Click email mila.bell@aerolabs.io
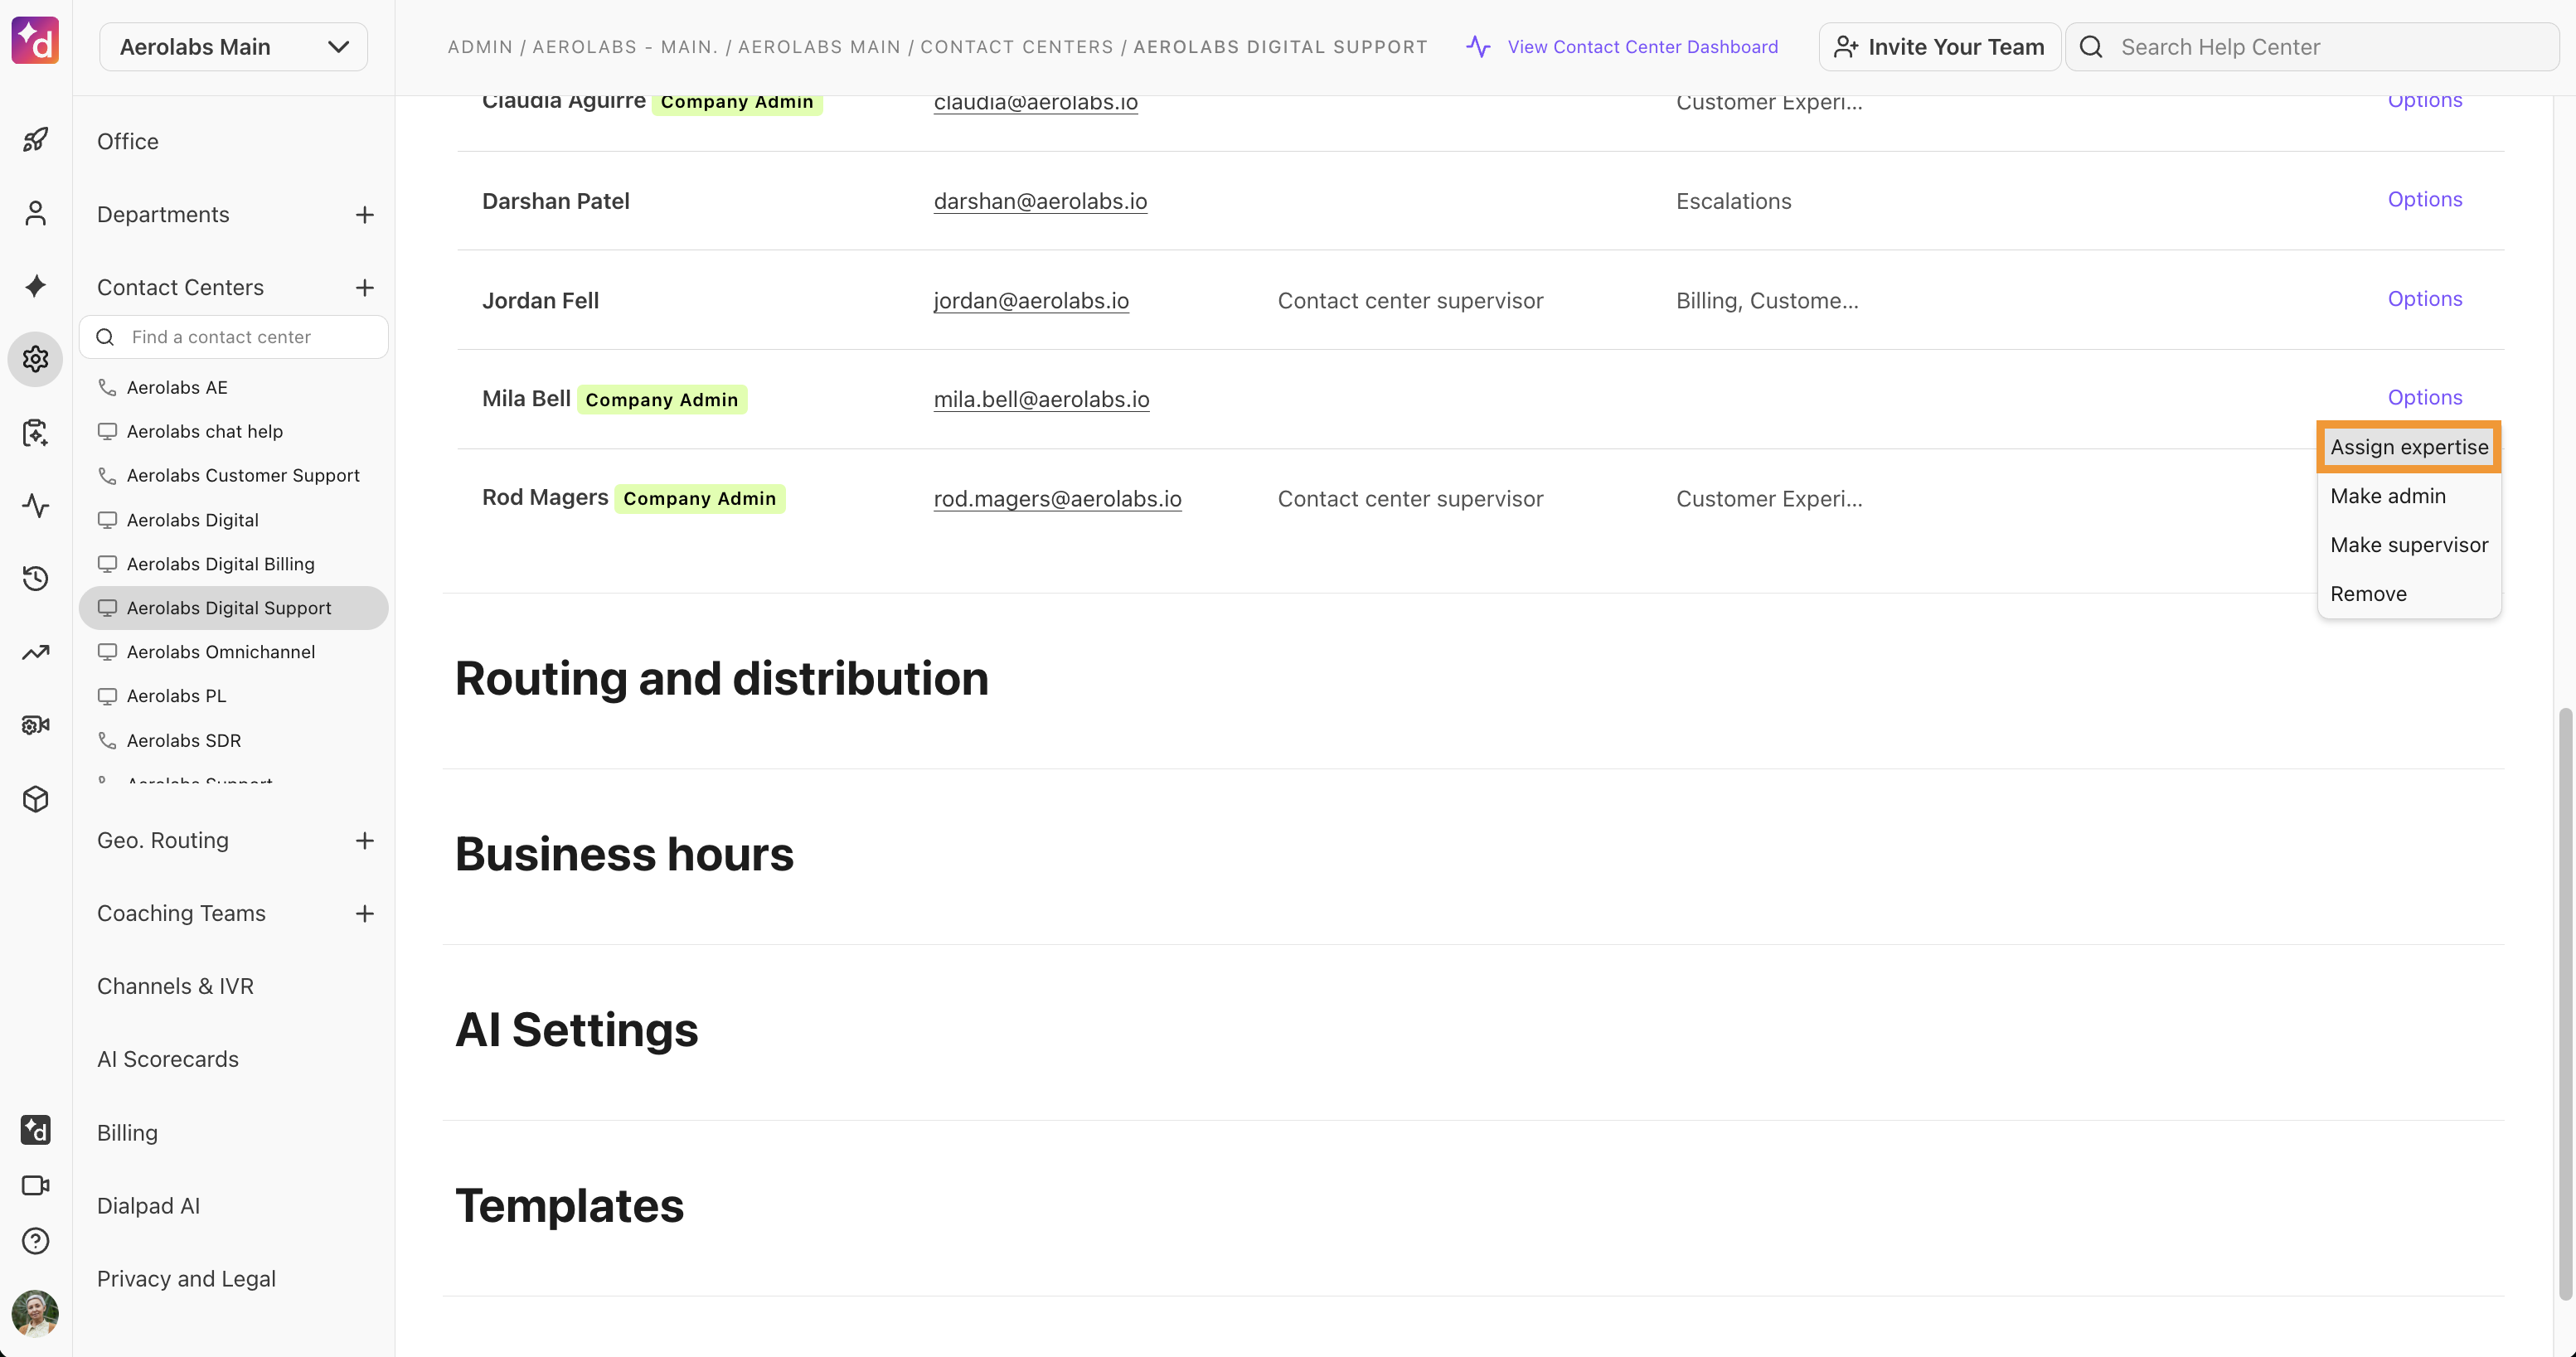The image size is (2576, 1357). tap(1041, 399)
